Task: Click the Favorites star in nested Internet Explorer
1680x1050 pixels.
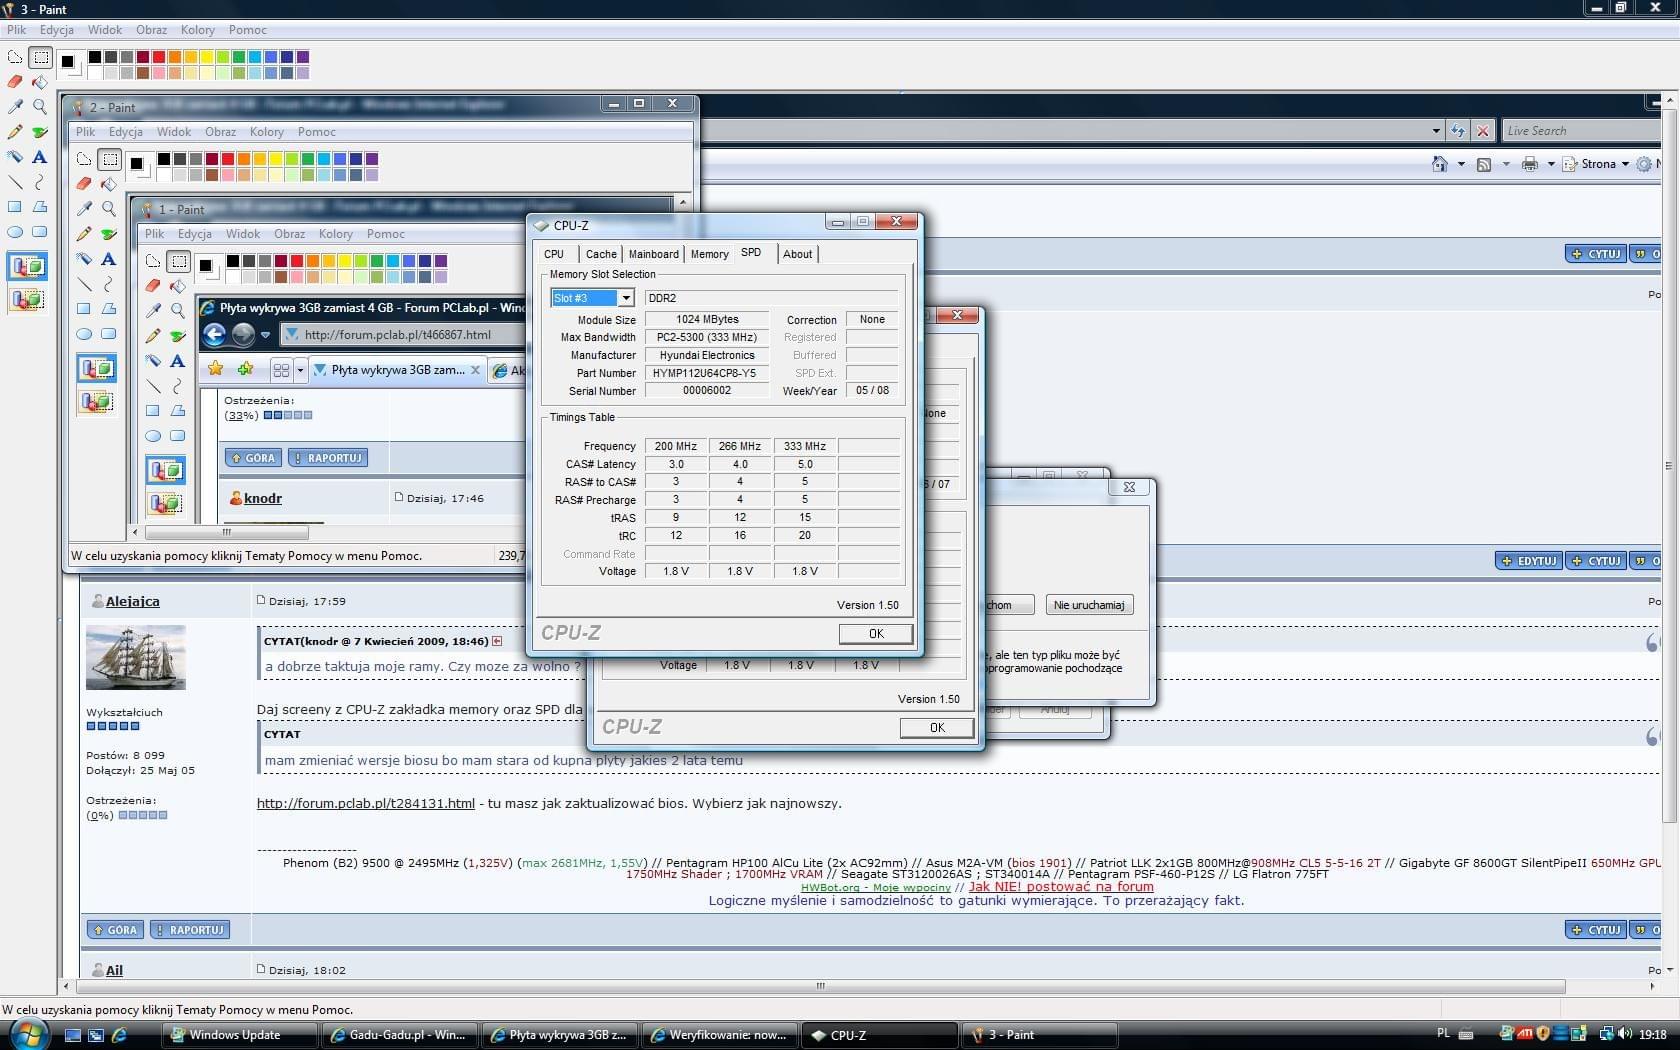Action: tap(215, 369)
